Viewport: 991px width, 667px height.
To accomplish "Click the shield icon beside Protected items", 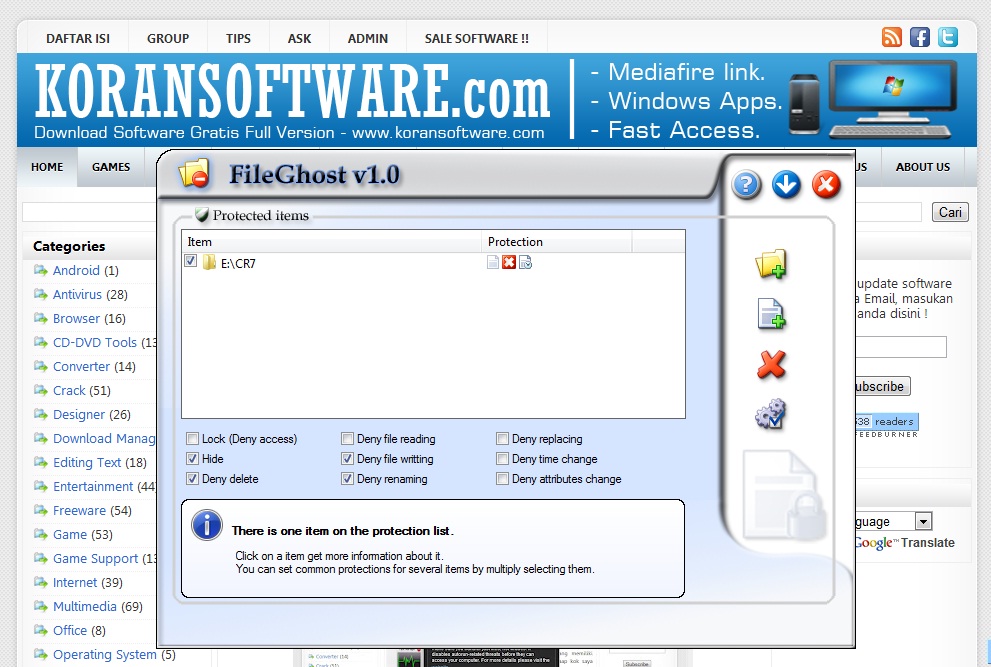I will click(202, 215).
